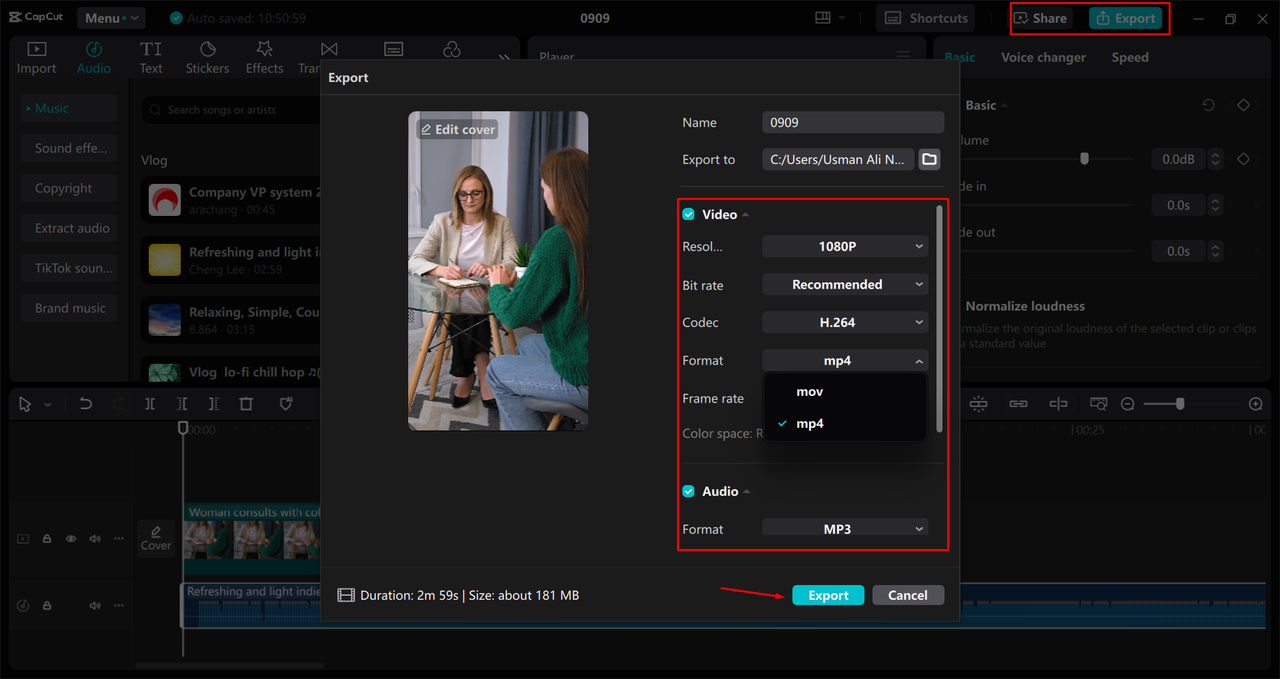The width and height of the screenshot is (1280, 679).
Task: Open the Bit rate Recommended dropdown
Action: [845, 284]
